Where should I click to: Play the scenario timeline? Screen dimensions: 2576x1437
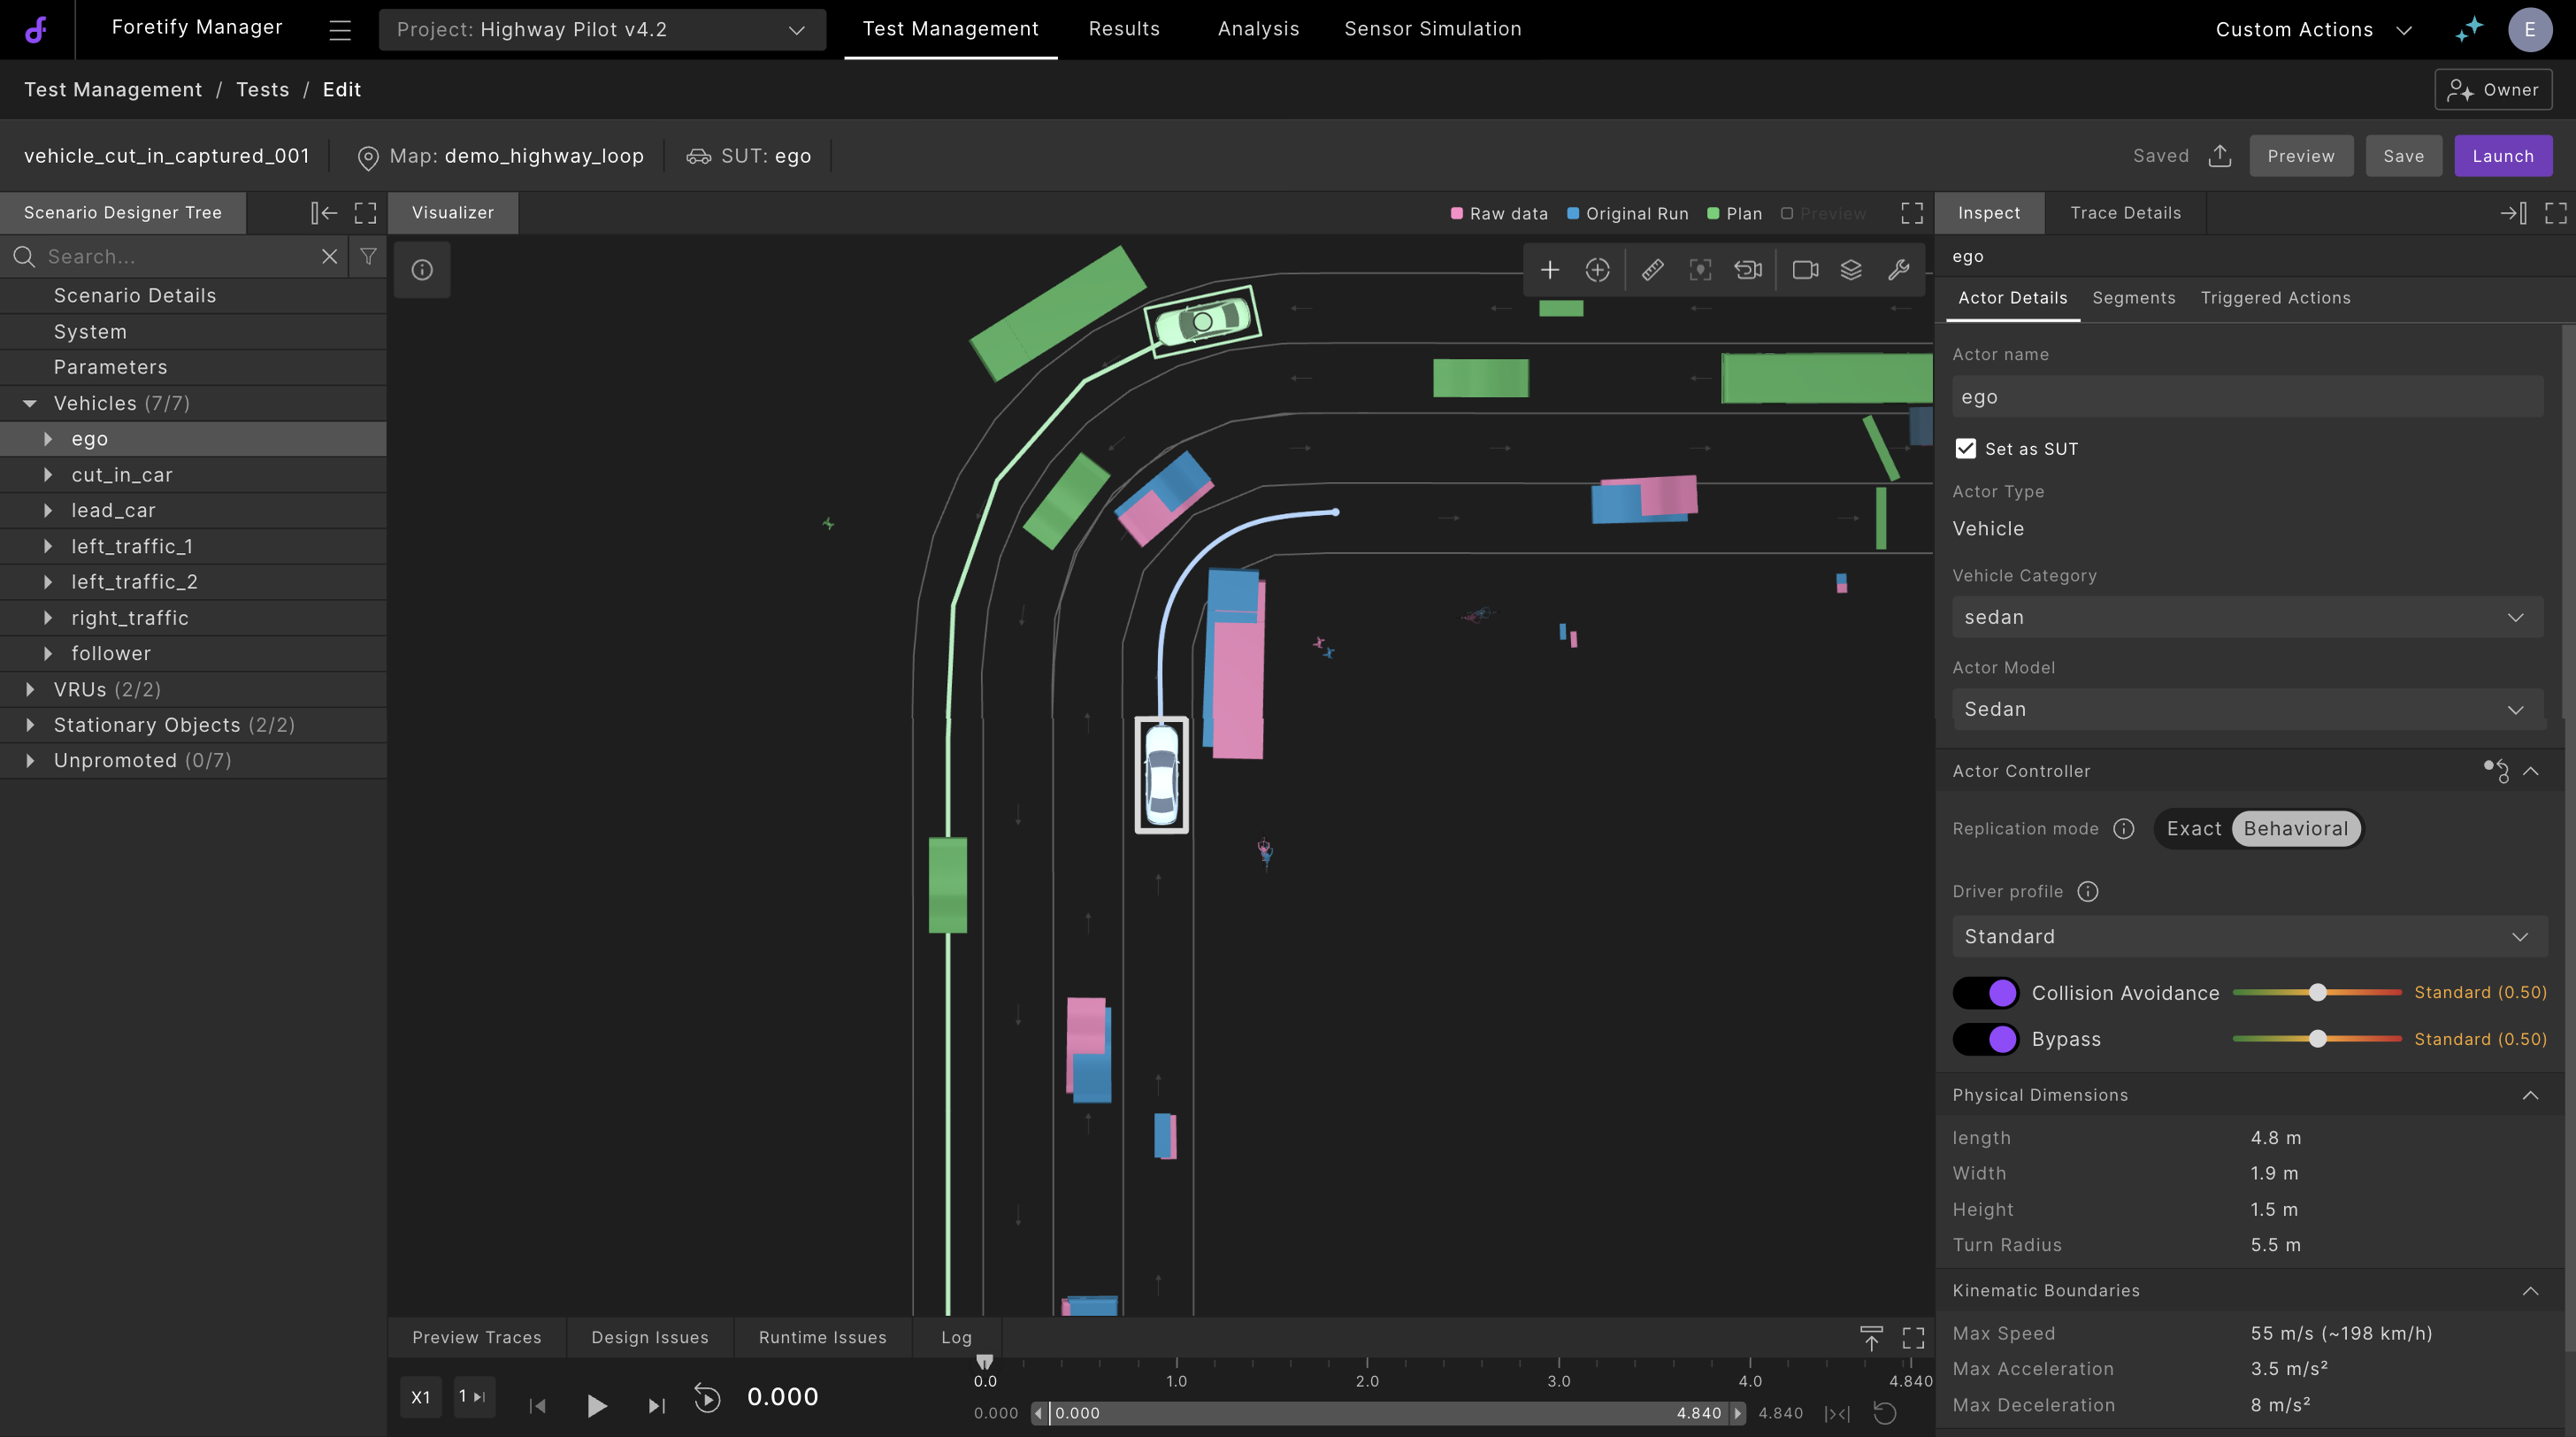[596, 1406]
